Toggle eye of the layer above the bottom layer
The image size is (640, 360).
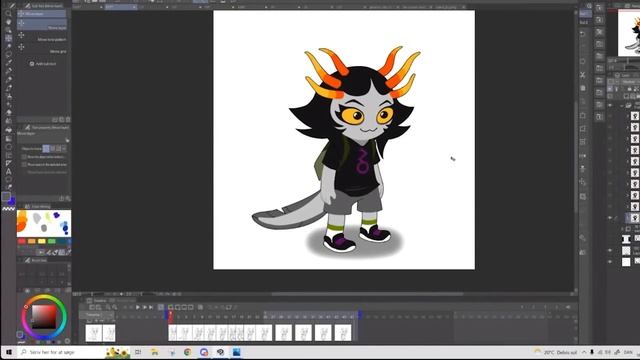point(611,250)
